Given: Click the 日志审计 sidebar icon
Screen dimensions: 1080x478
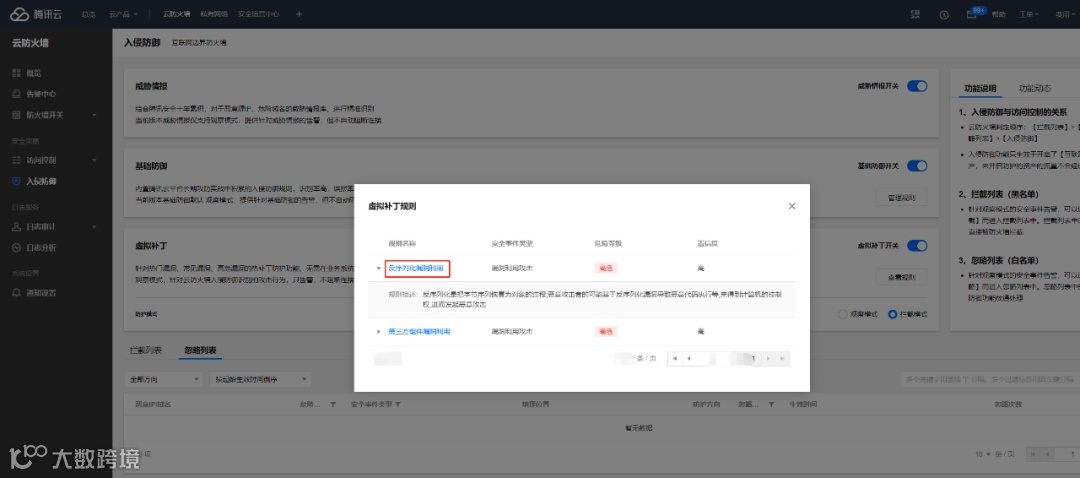Looking at the screenshot, I should tap(17, 227).
